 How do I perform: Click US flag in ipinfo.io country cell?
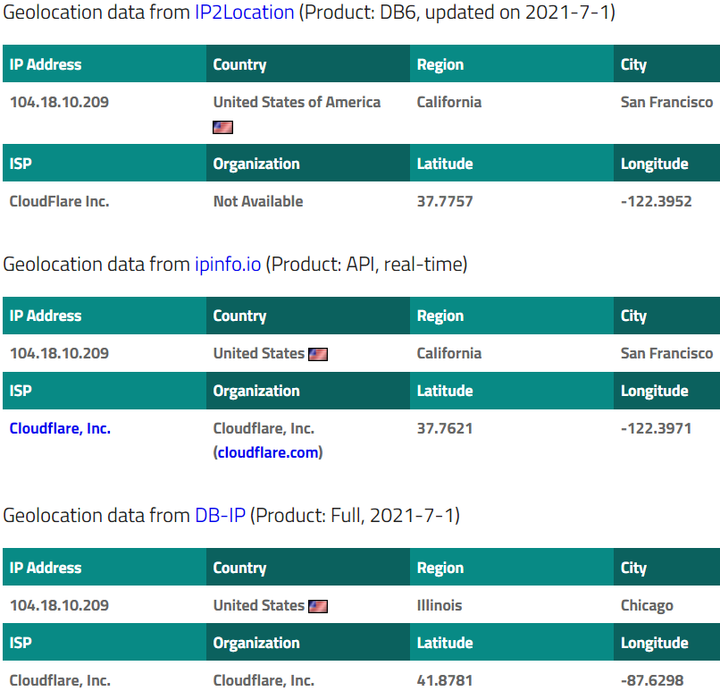[318, 354]
